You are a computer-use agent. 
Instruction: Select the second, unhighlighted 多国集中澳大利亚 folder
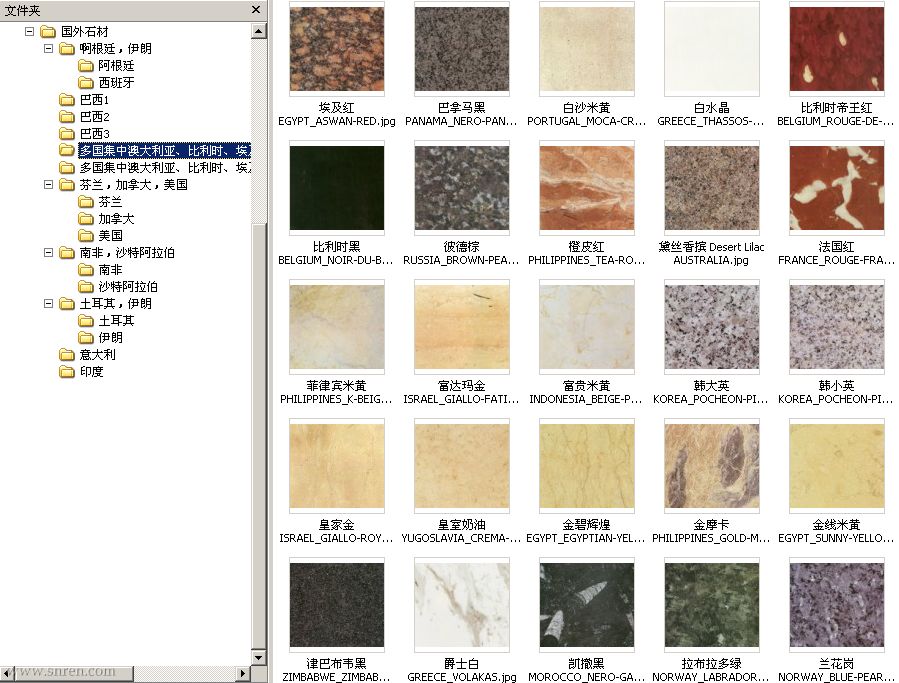pyautogui.click(x=165, y=167)
